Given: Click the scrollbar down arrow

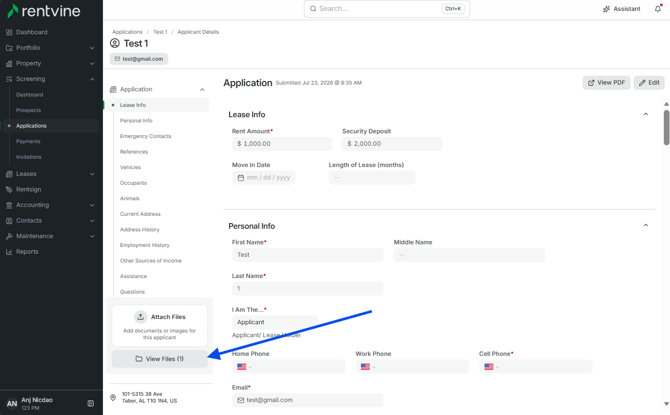Looking at the screenshot, I should pyautogui.click(x=666, y=403).
